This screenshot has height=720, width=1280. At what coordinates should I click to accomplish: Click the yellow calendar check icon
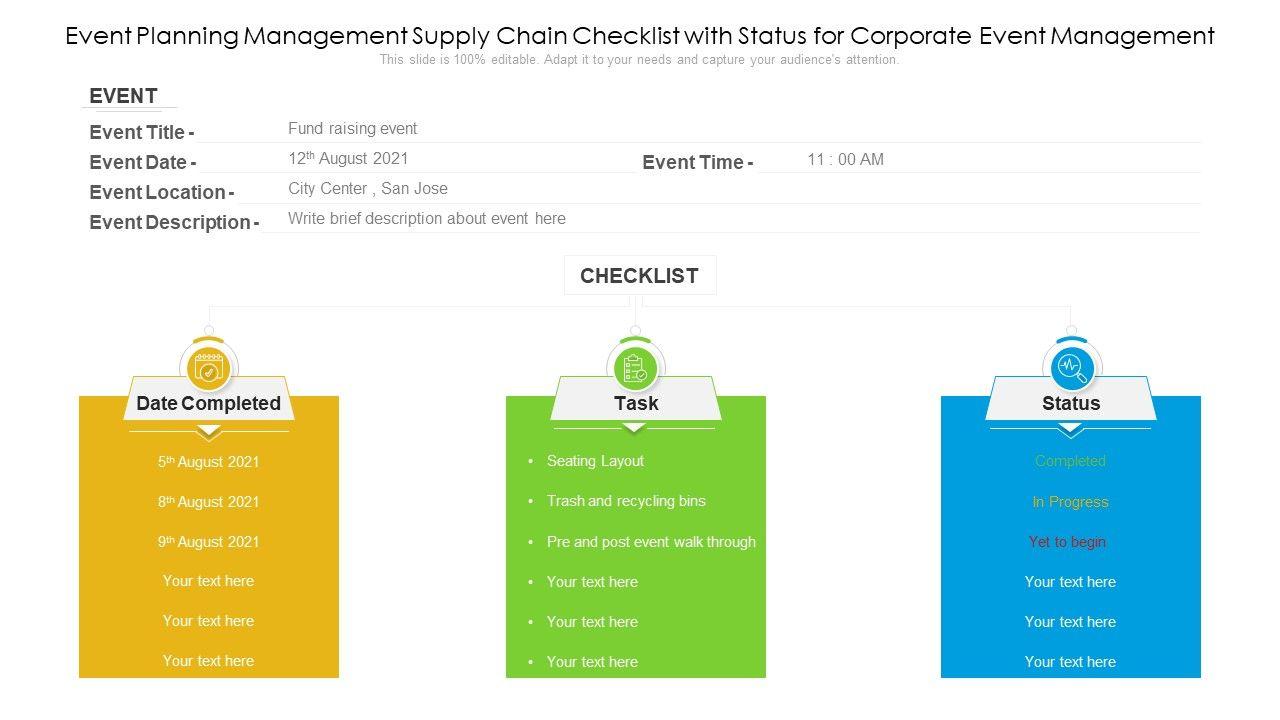pyautogui.click(x=208, y=370)
